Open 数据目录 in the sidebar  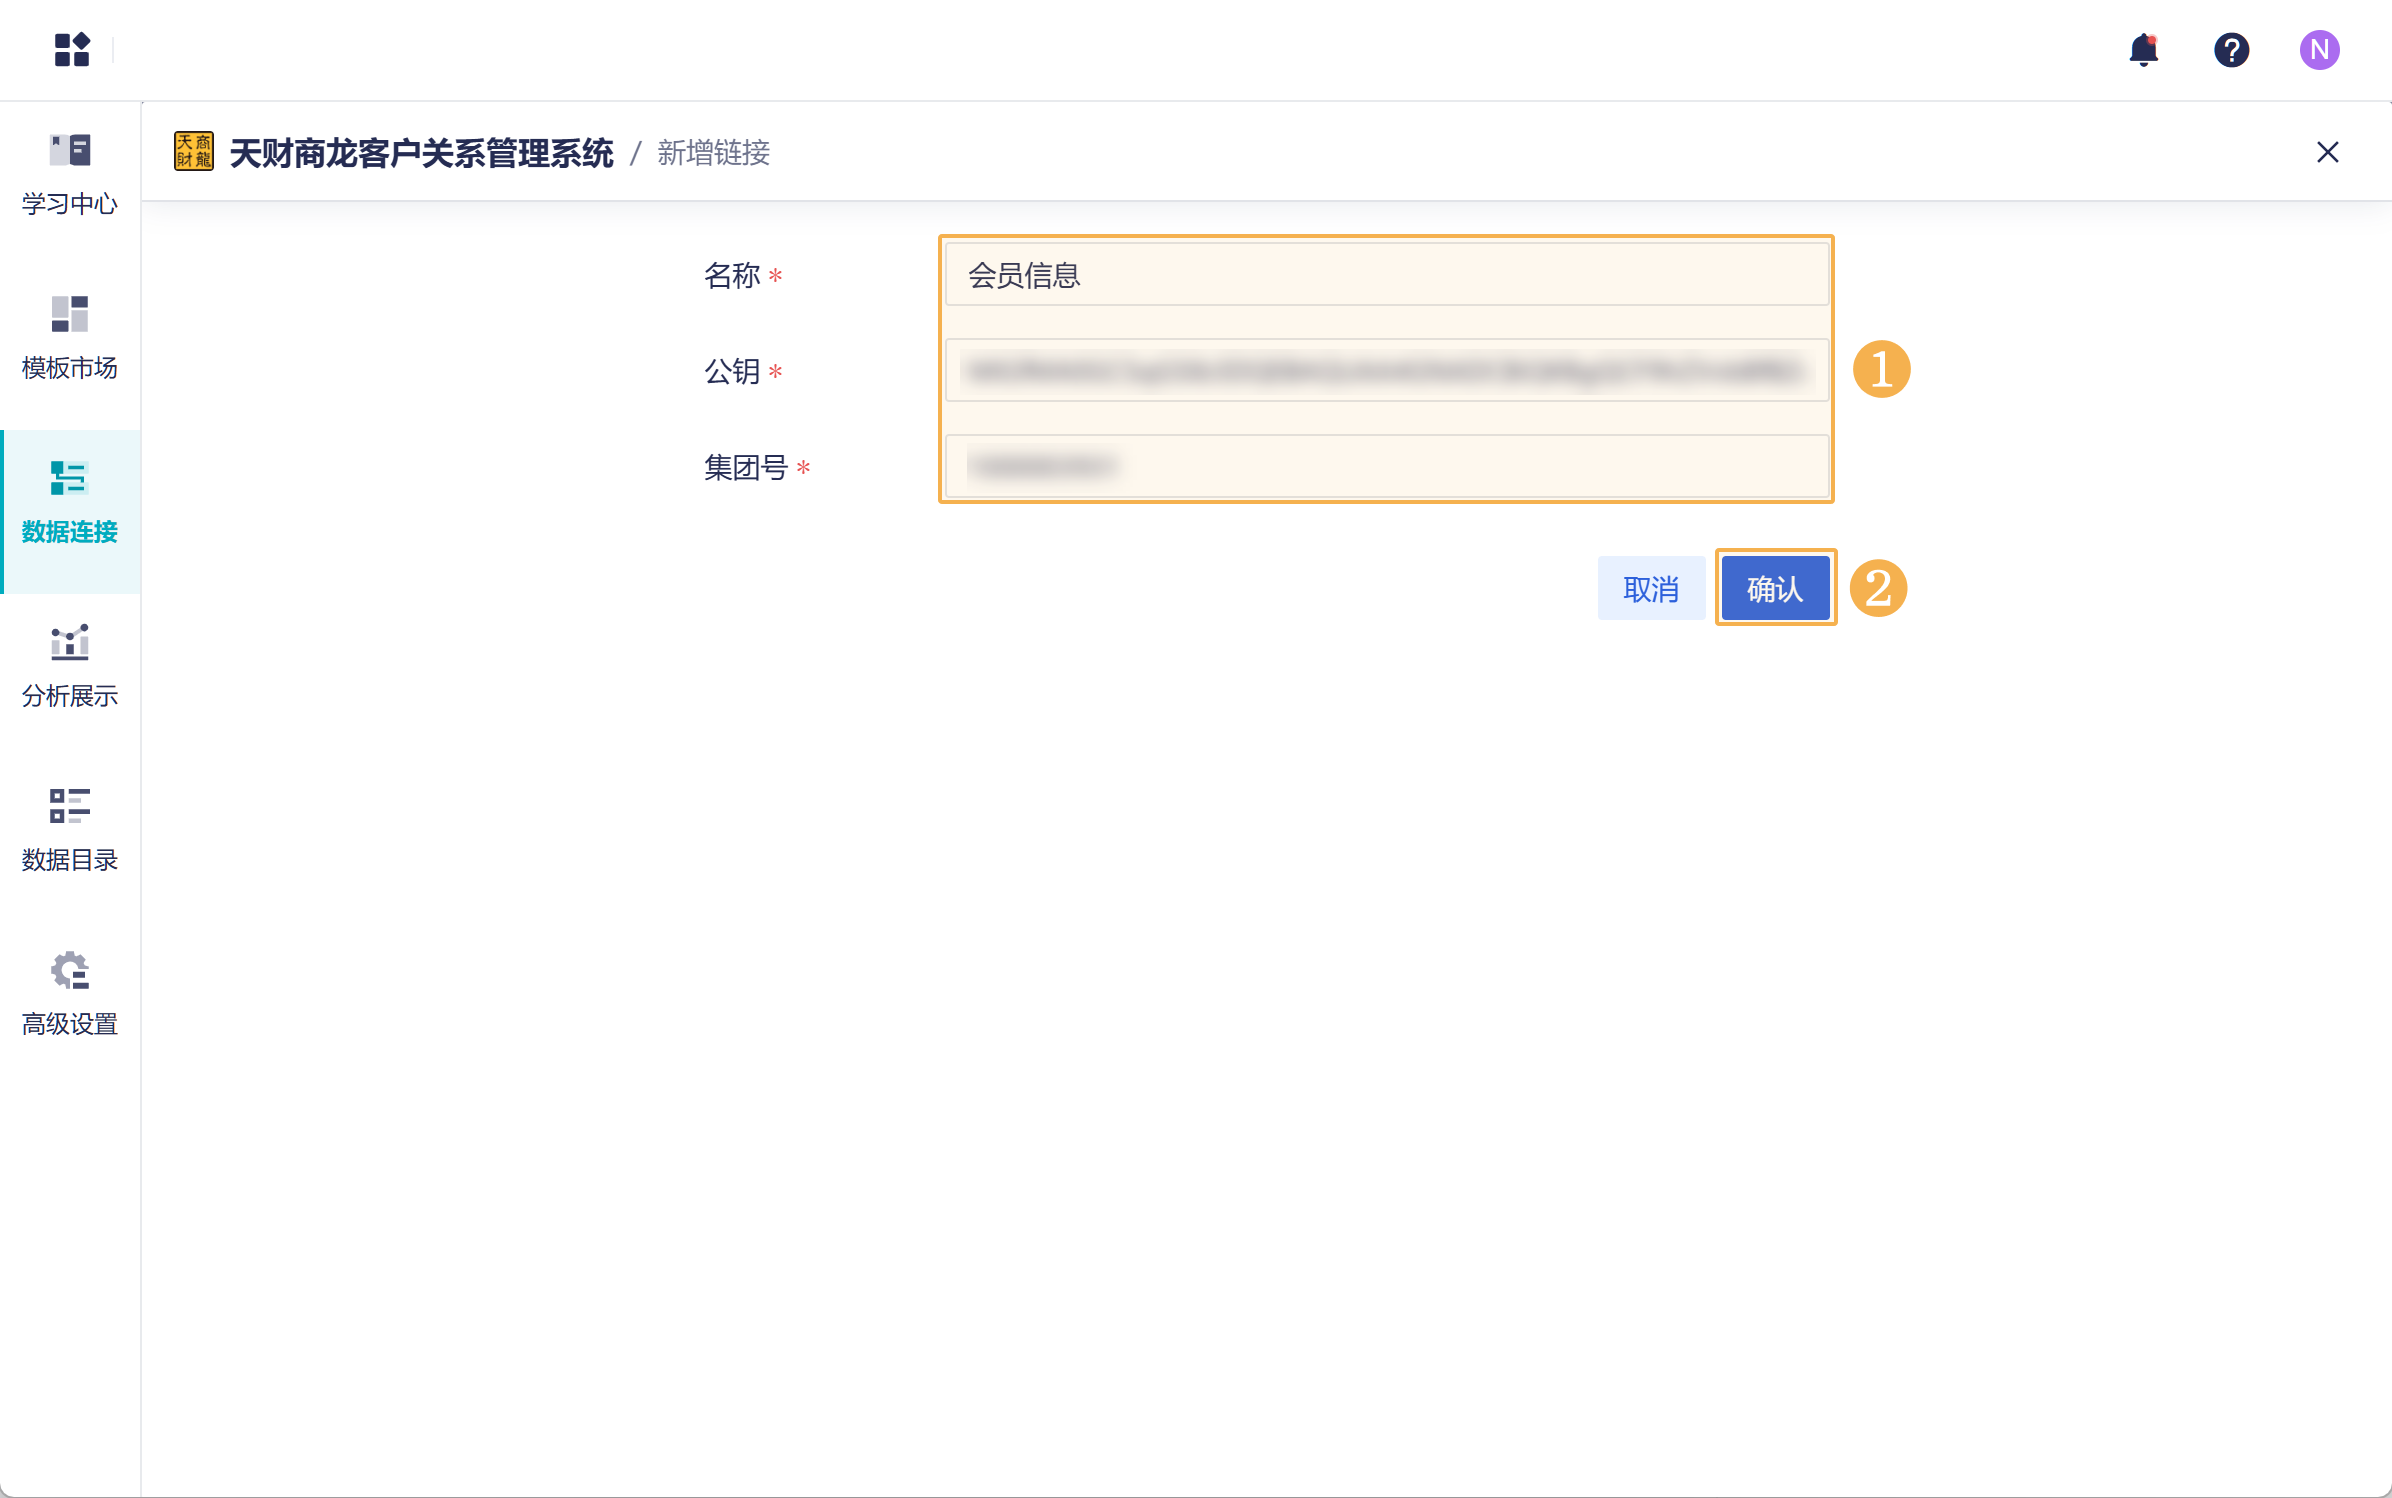(70, 831)
